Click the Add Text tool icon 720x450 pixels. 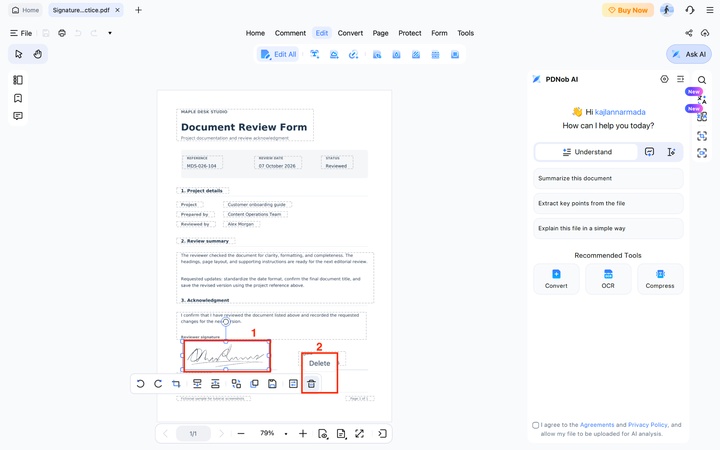315,54
